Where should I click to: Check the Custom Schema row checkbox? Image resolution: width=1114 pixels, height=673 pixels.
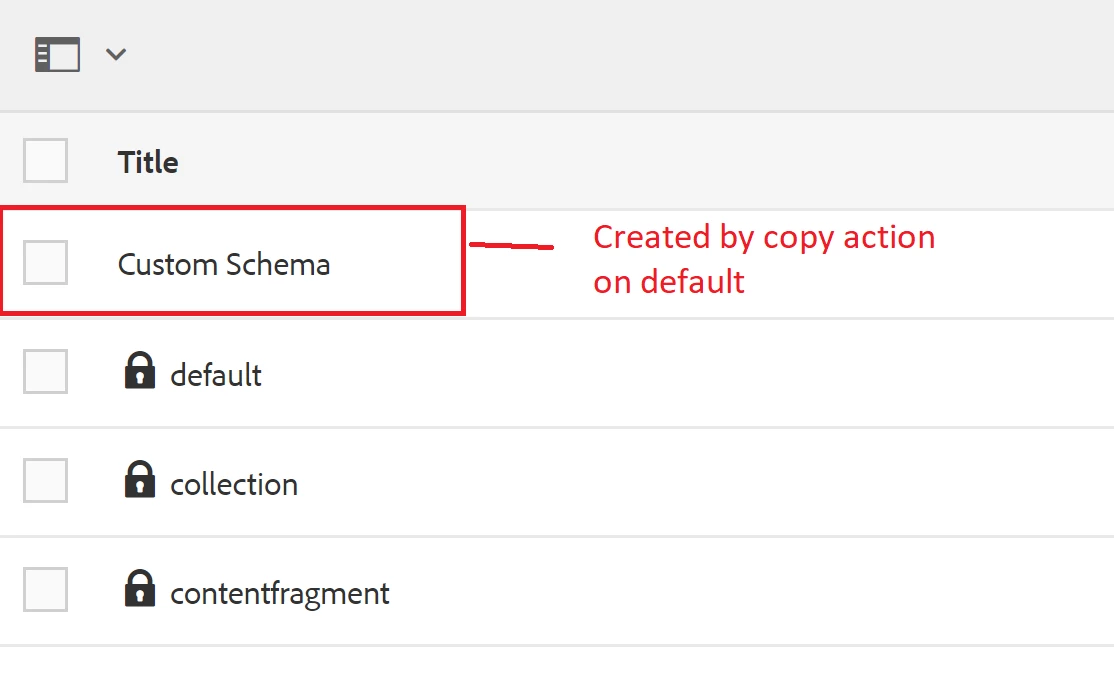(45, 263)
